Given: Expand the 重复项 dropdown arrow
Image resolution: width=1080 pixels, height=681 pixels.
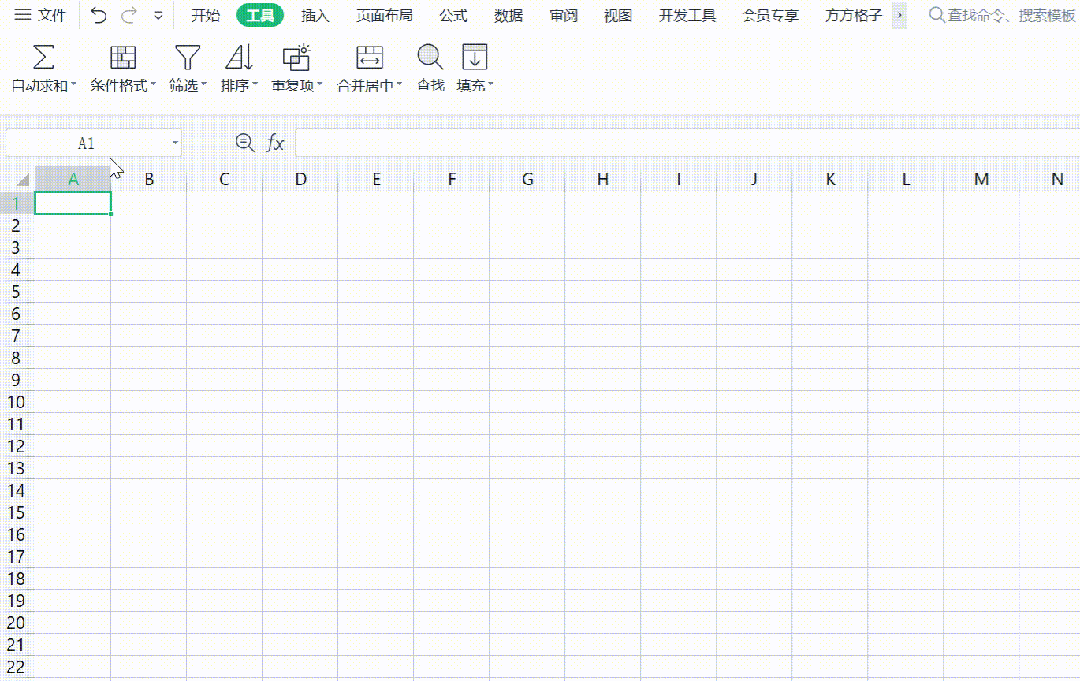Looking at the screenshot, I should [320, 85].
